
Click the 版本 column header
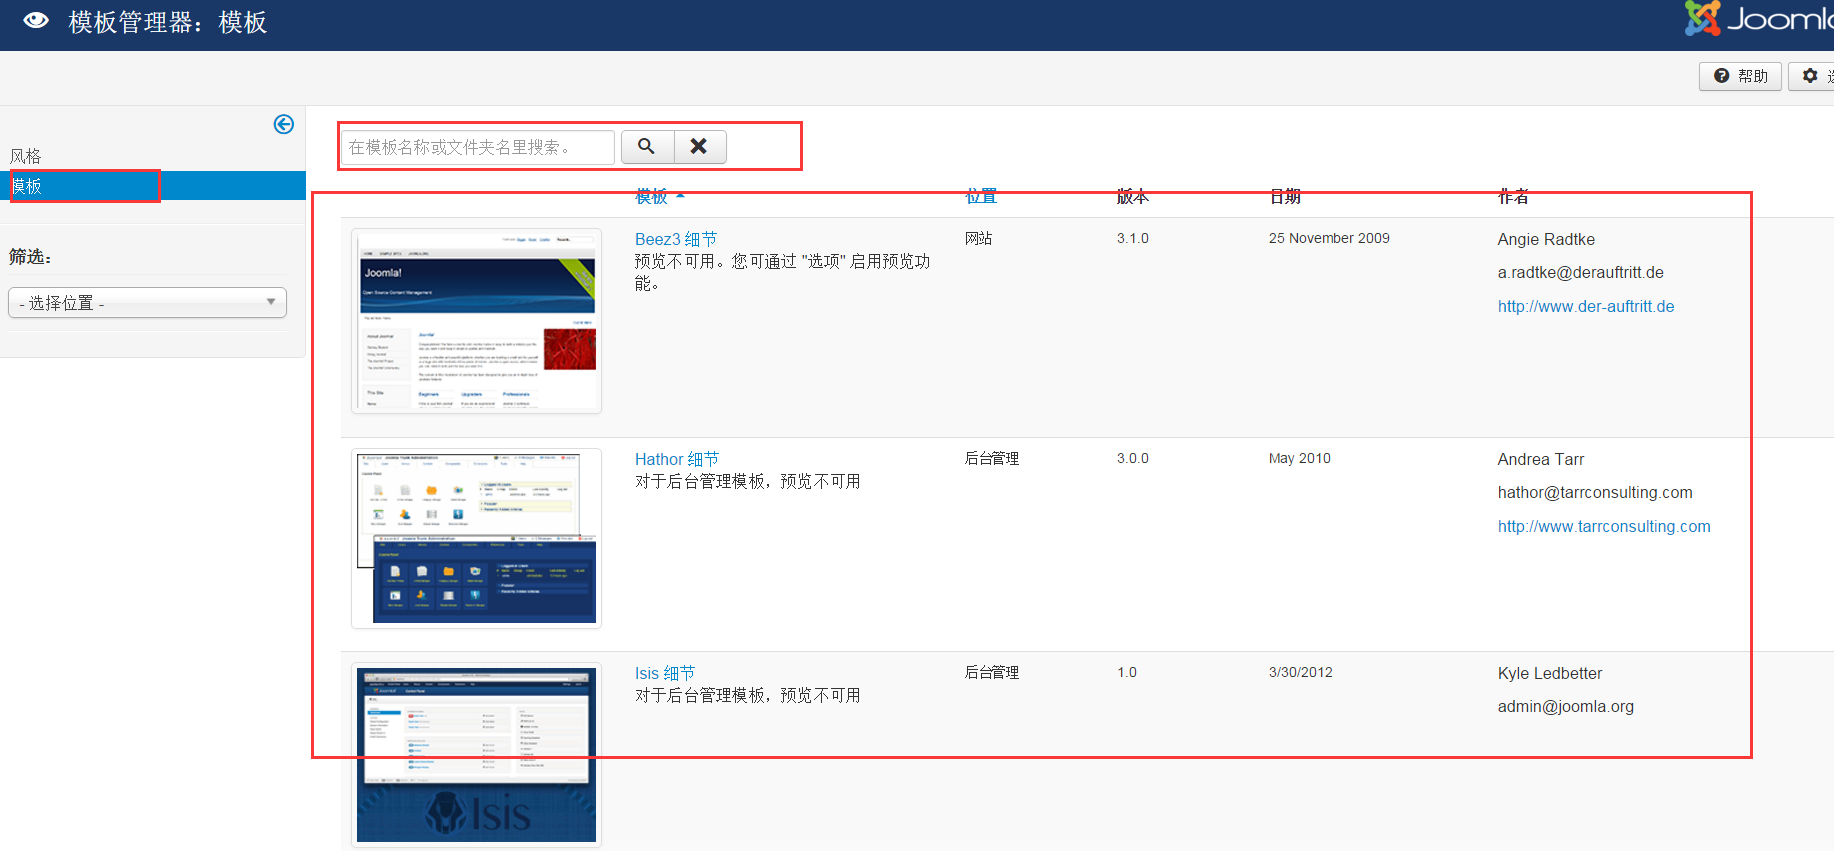[x=1133, y=196]
